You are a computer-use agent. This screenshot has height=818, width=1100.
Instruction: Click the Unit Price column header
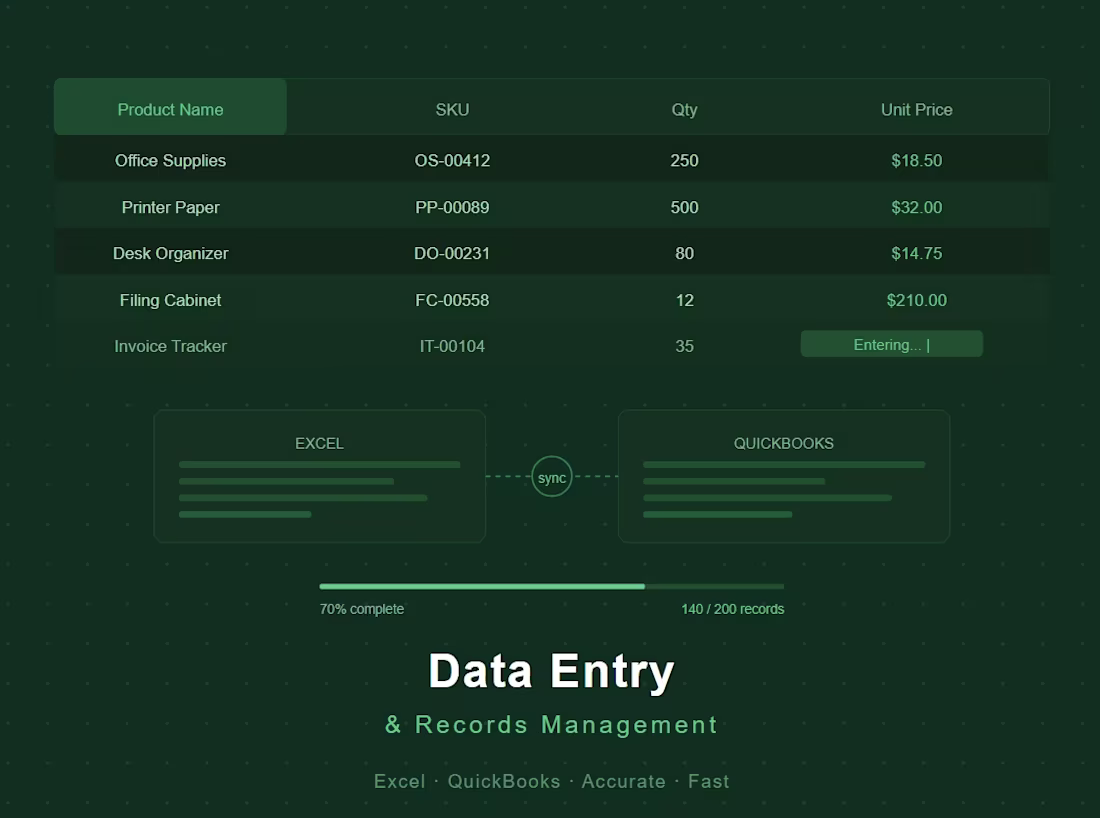916,110
